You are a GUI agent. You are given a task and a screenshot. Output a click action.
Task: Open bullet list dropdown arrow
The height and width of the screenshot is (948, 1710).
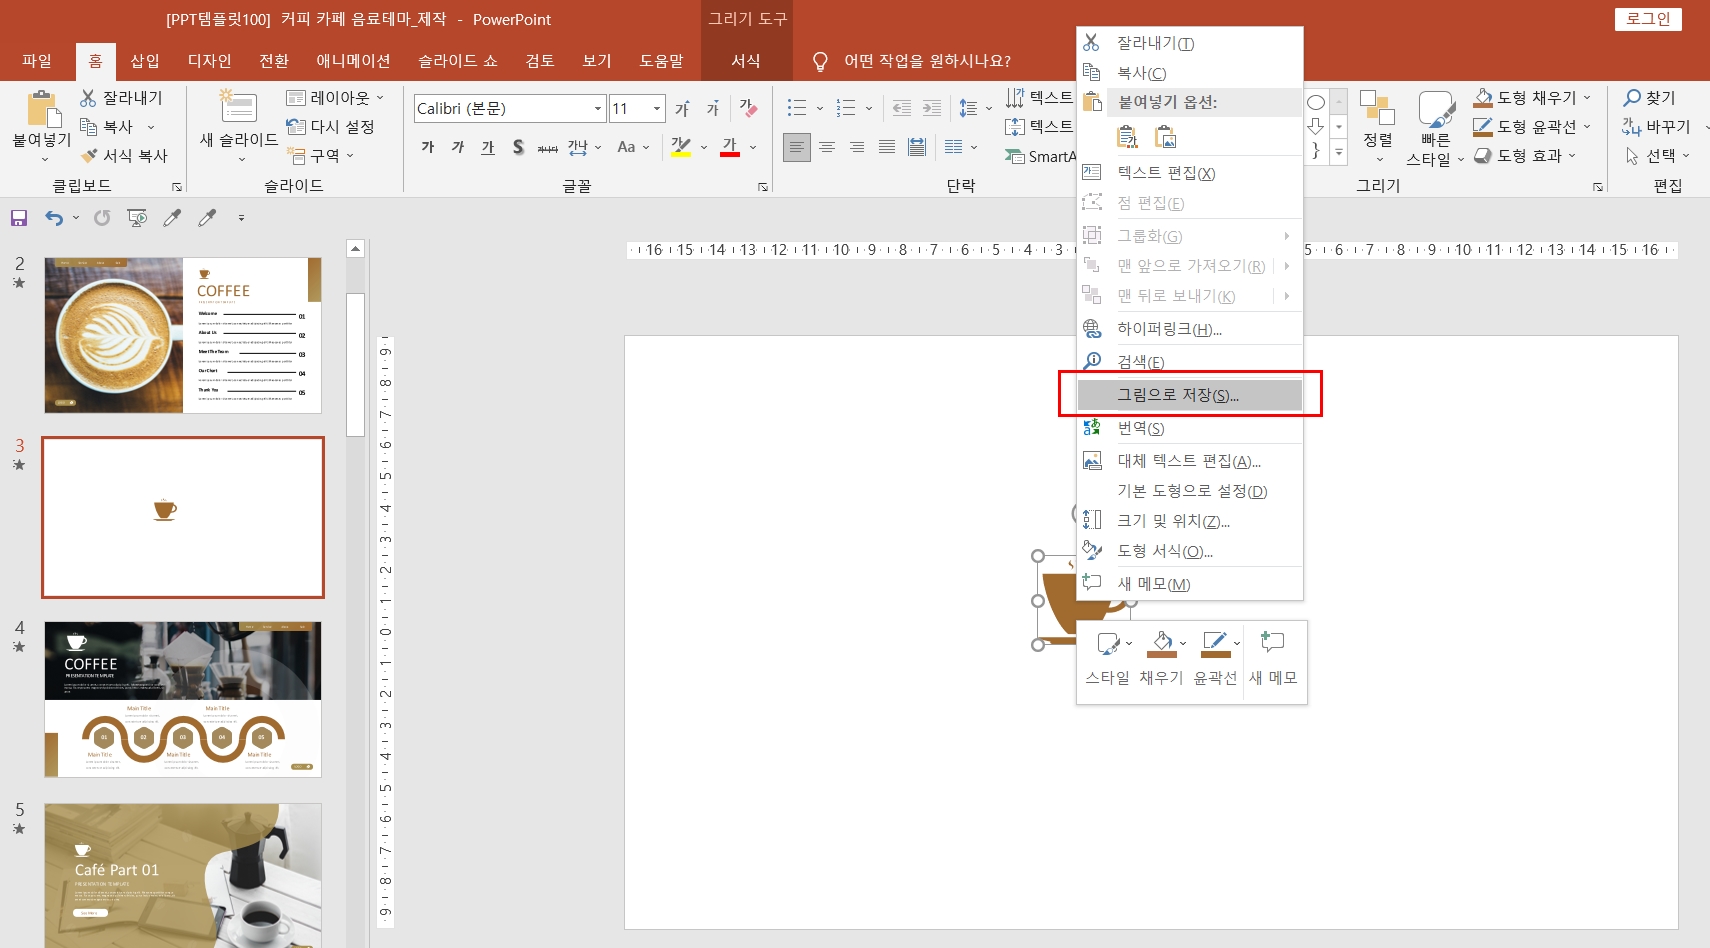[820, 108]
